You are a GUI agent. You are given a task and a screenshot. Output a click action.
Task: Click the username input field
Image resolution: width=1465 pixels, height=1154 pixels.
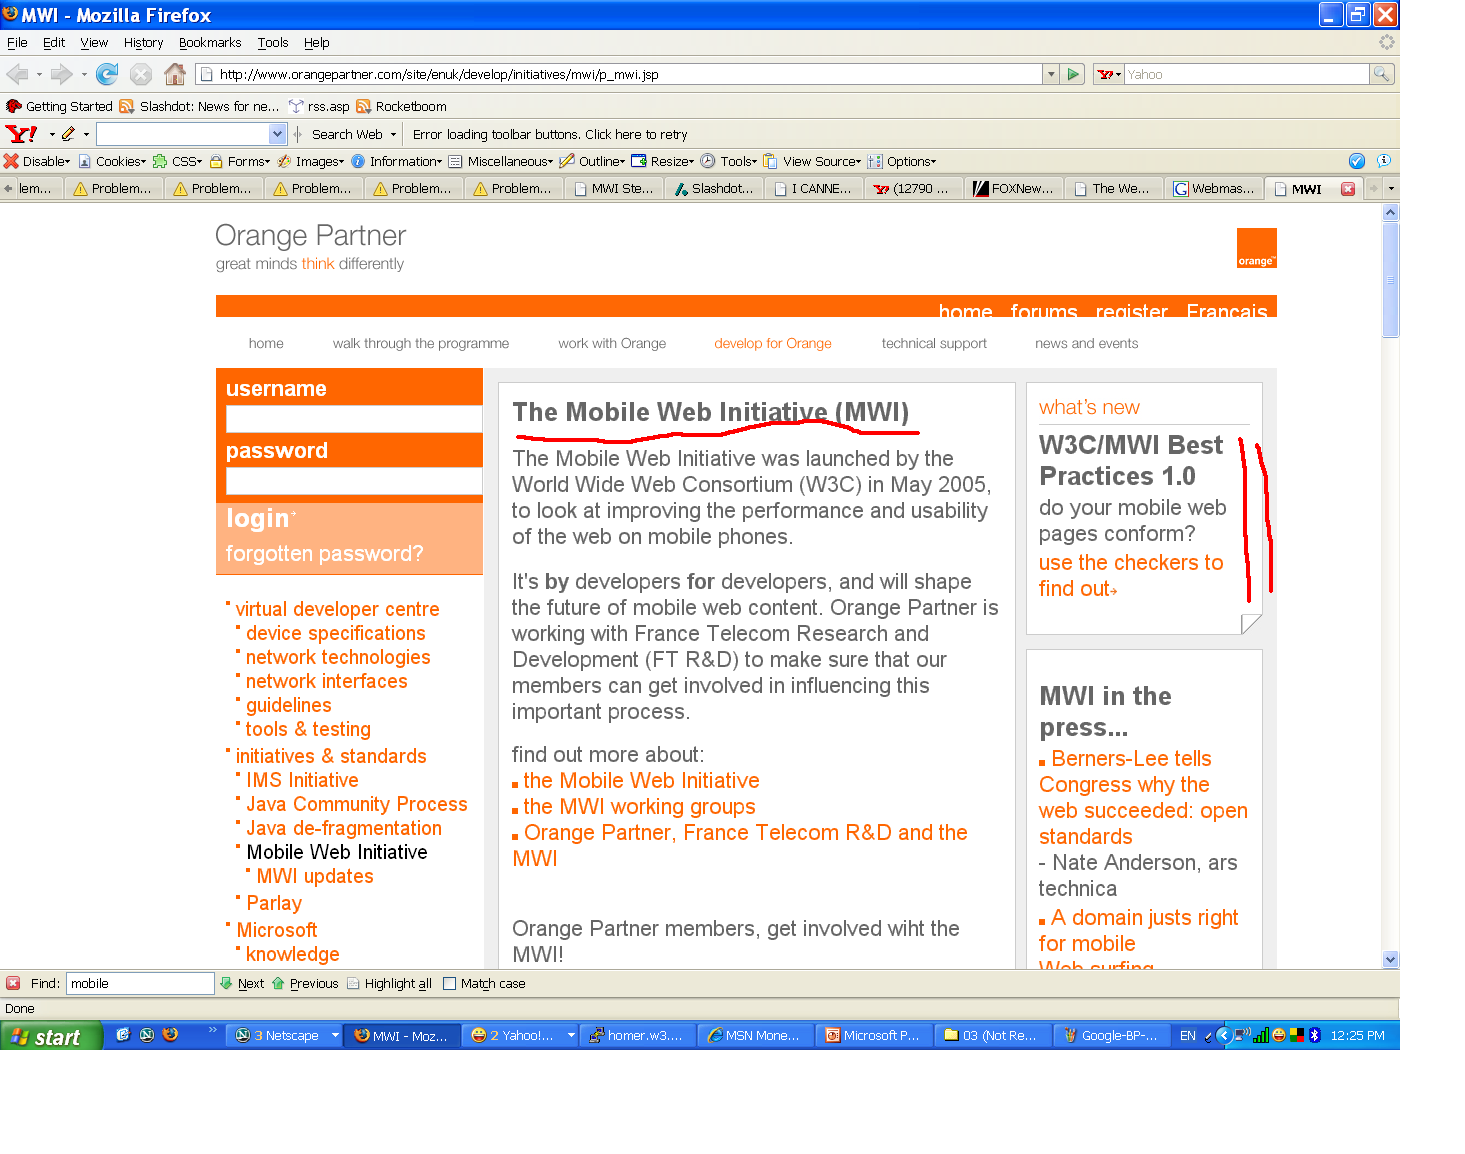[x=353, y=419]
